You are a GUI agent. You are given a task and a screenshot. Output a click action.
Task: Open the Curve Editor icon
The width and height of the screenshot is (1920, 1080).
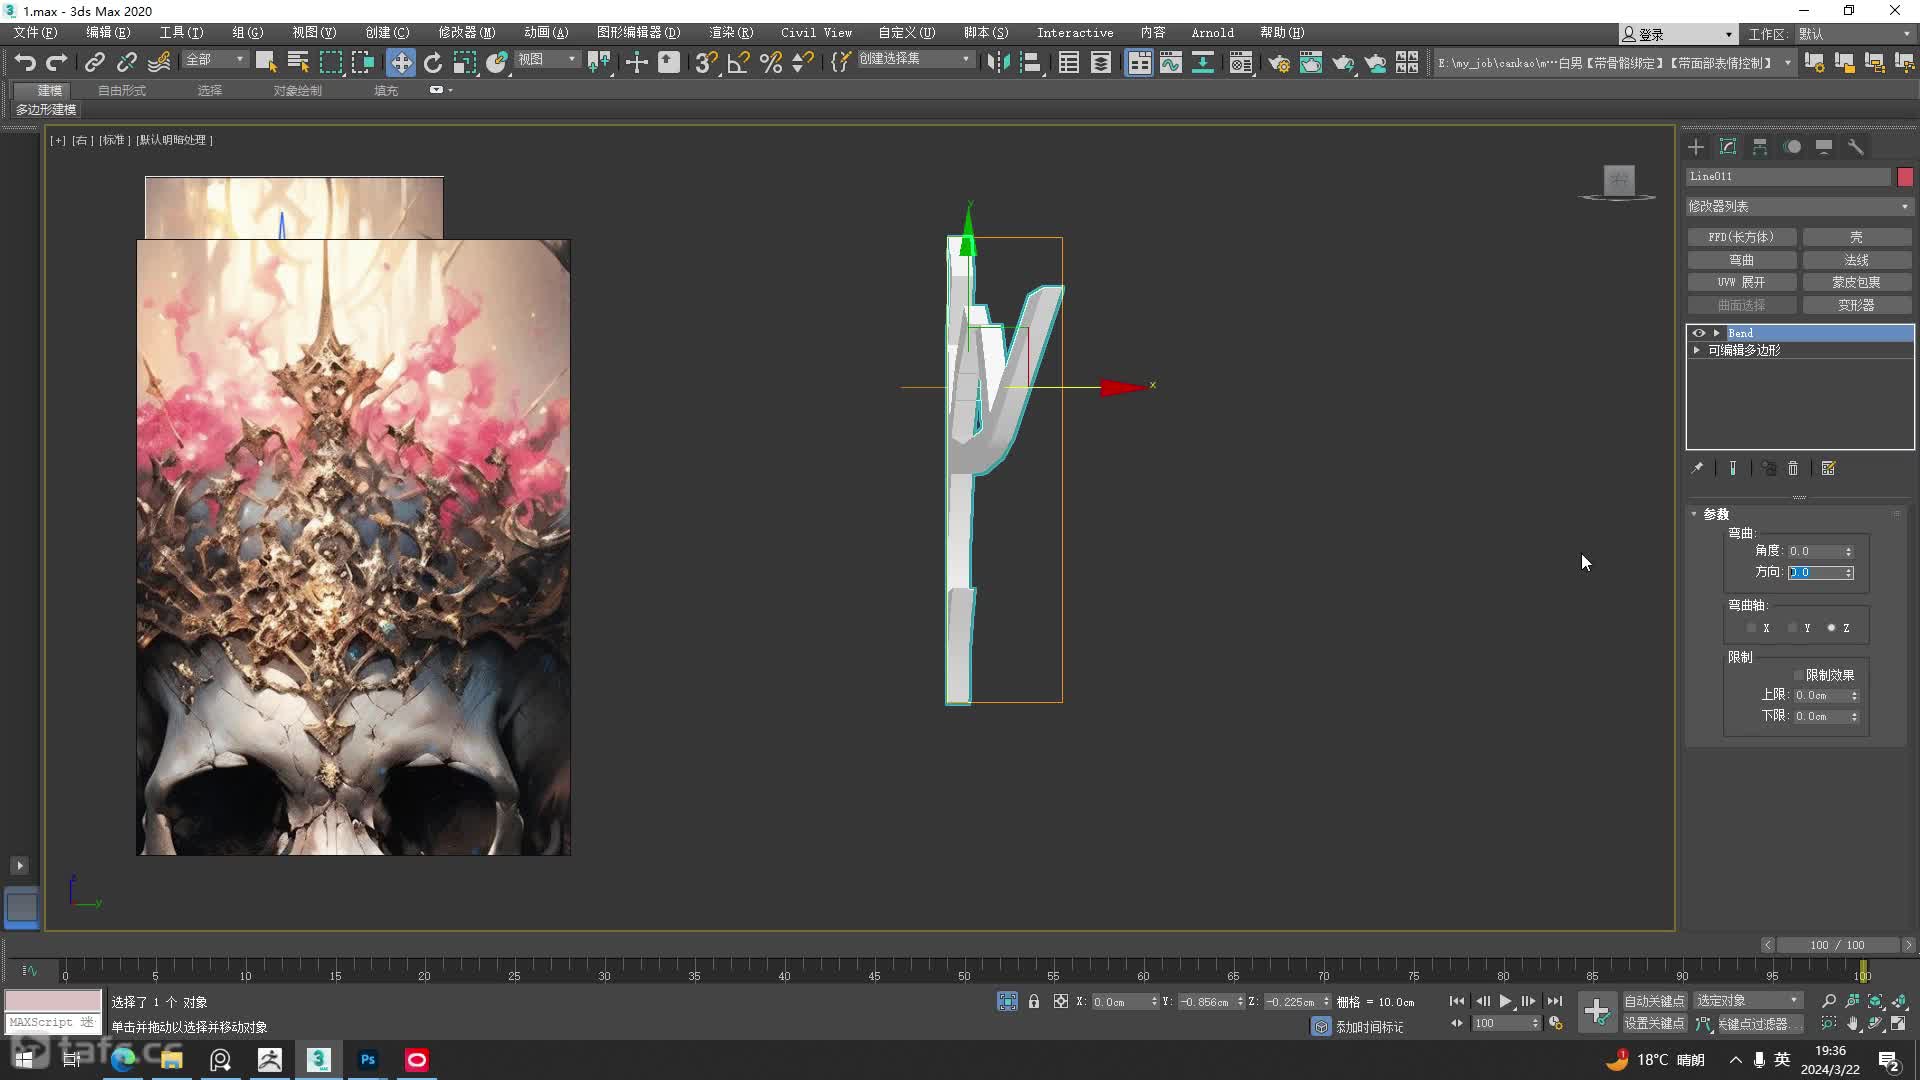[x=1170, y=62]
